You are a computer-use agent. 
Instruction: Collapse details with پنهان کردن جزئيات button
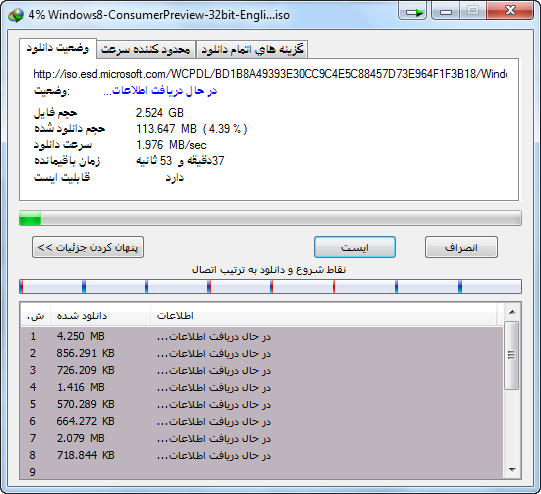pos(88,247)
